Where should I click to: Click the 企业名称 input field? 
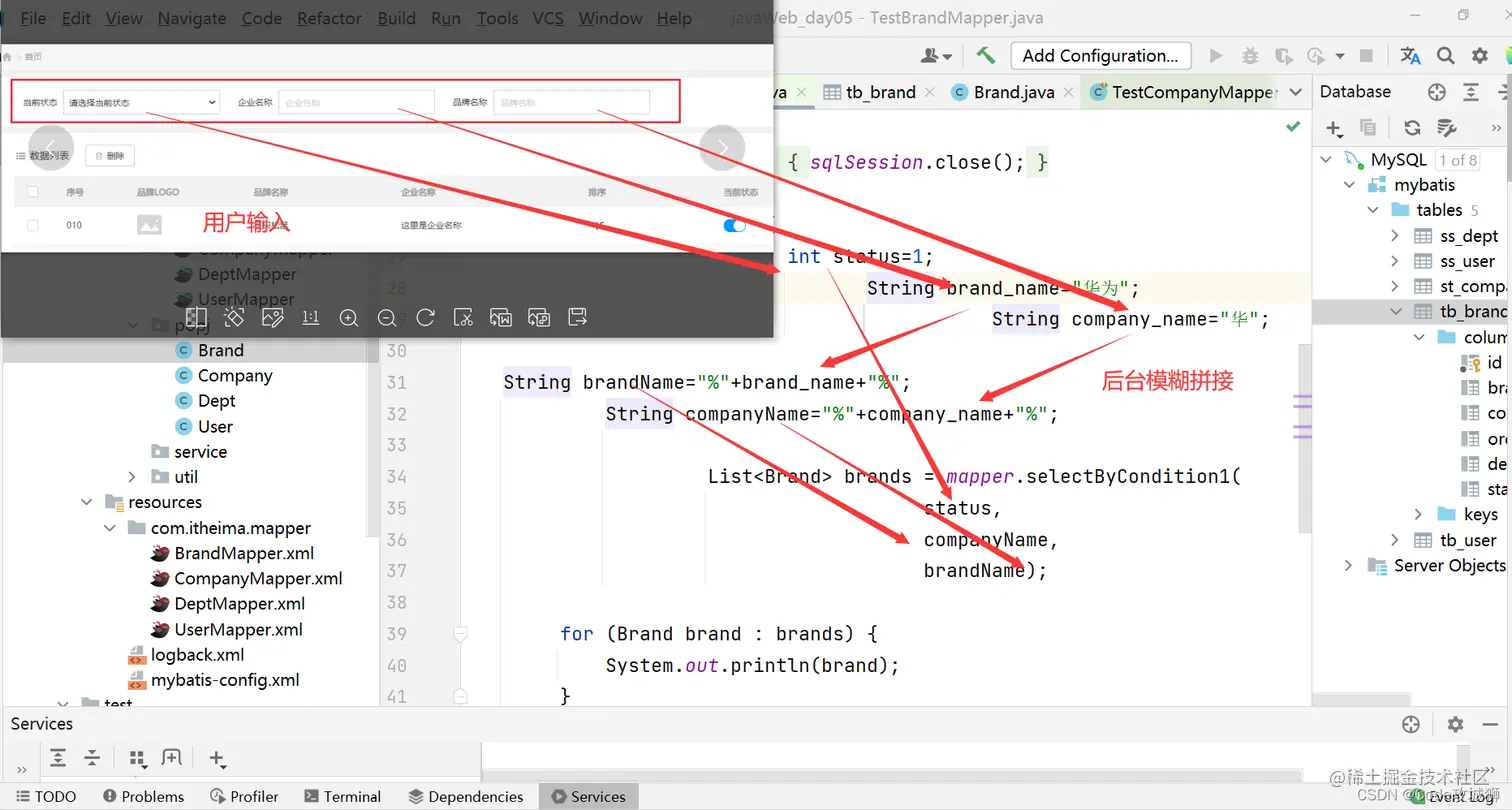tap(356, 102)
